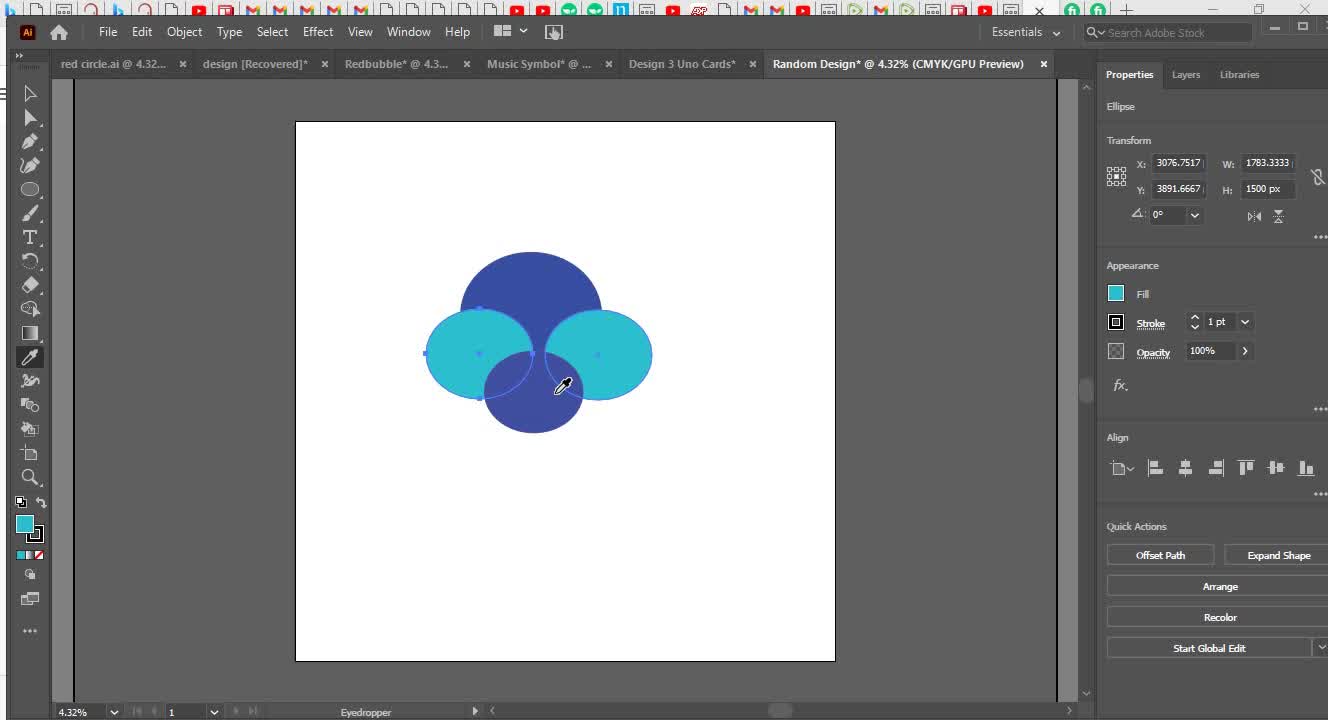Click the Recolor button
Screen dimensions: 1328x720
coord(1220,617)
